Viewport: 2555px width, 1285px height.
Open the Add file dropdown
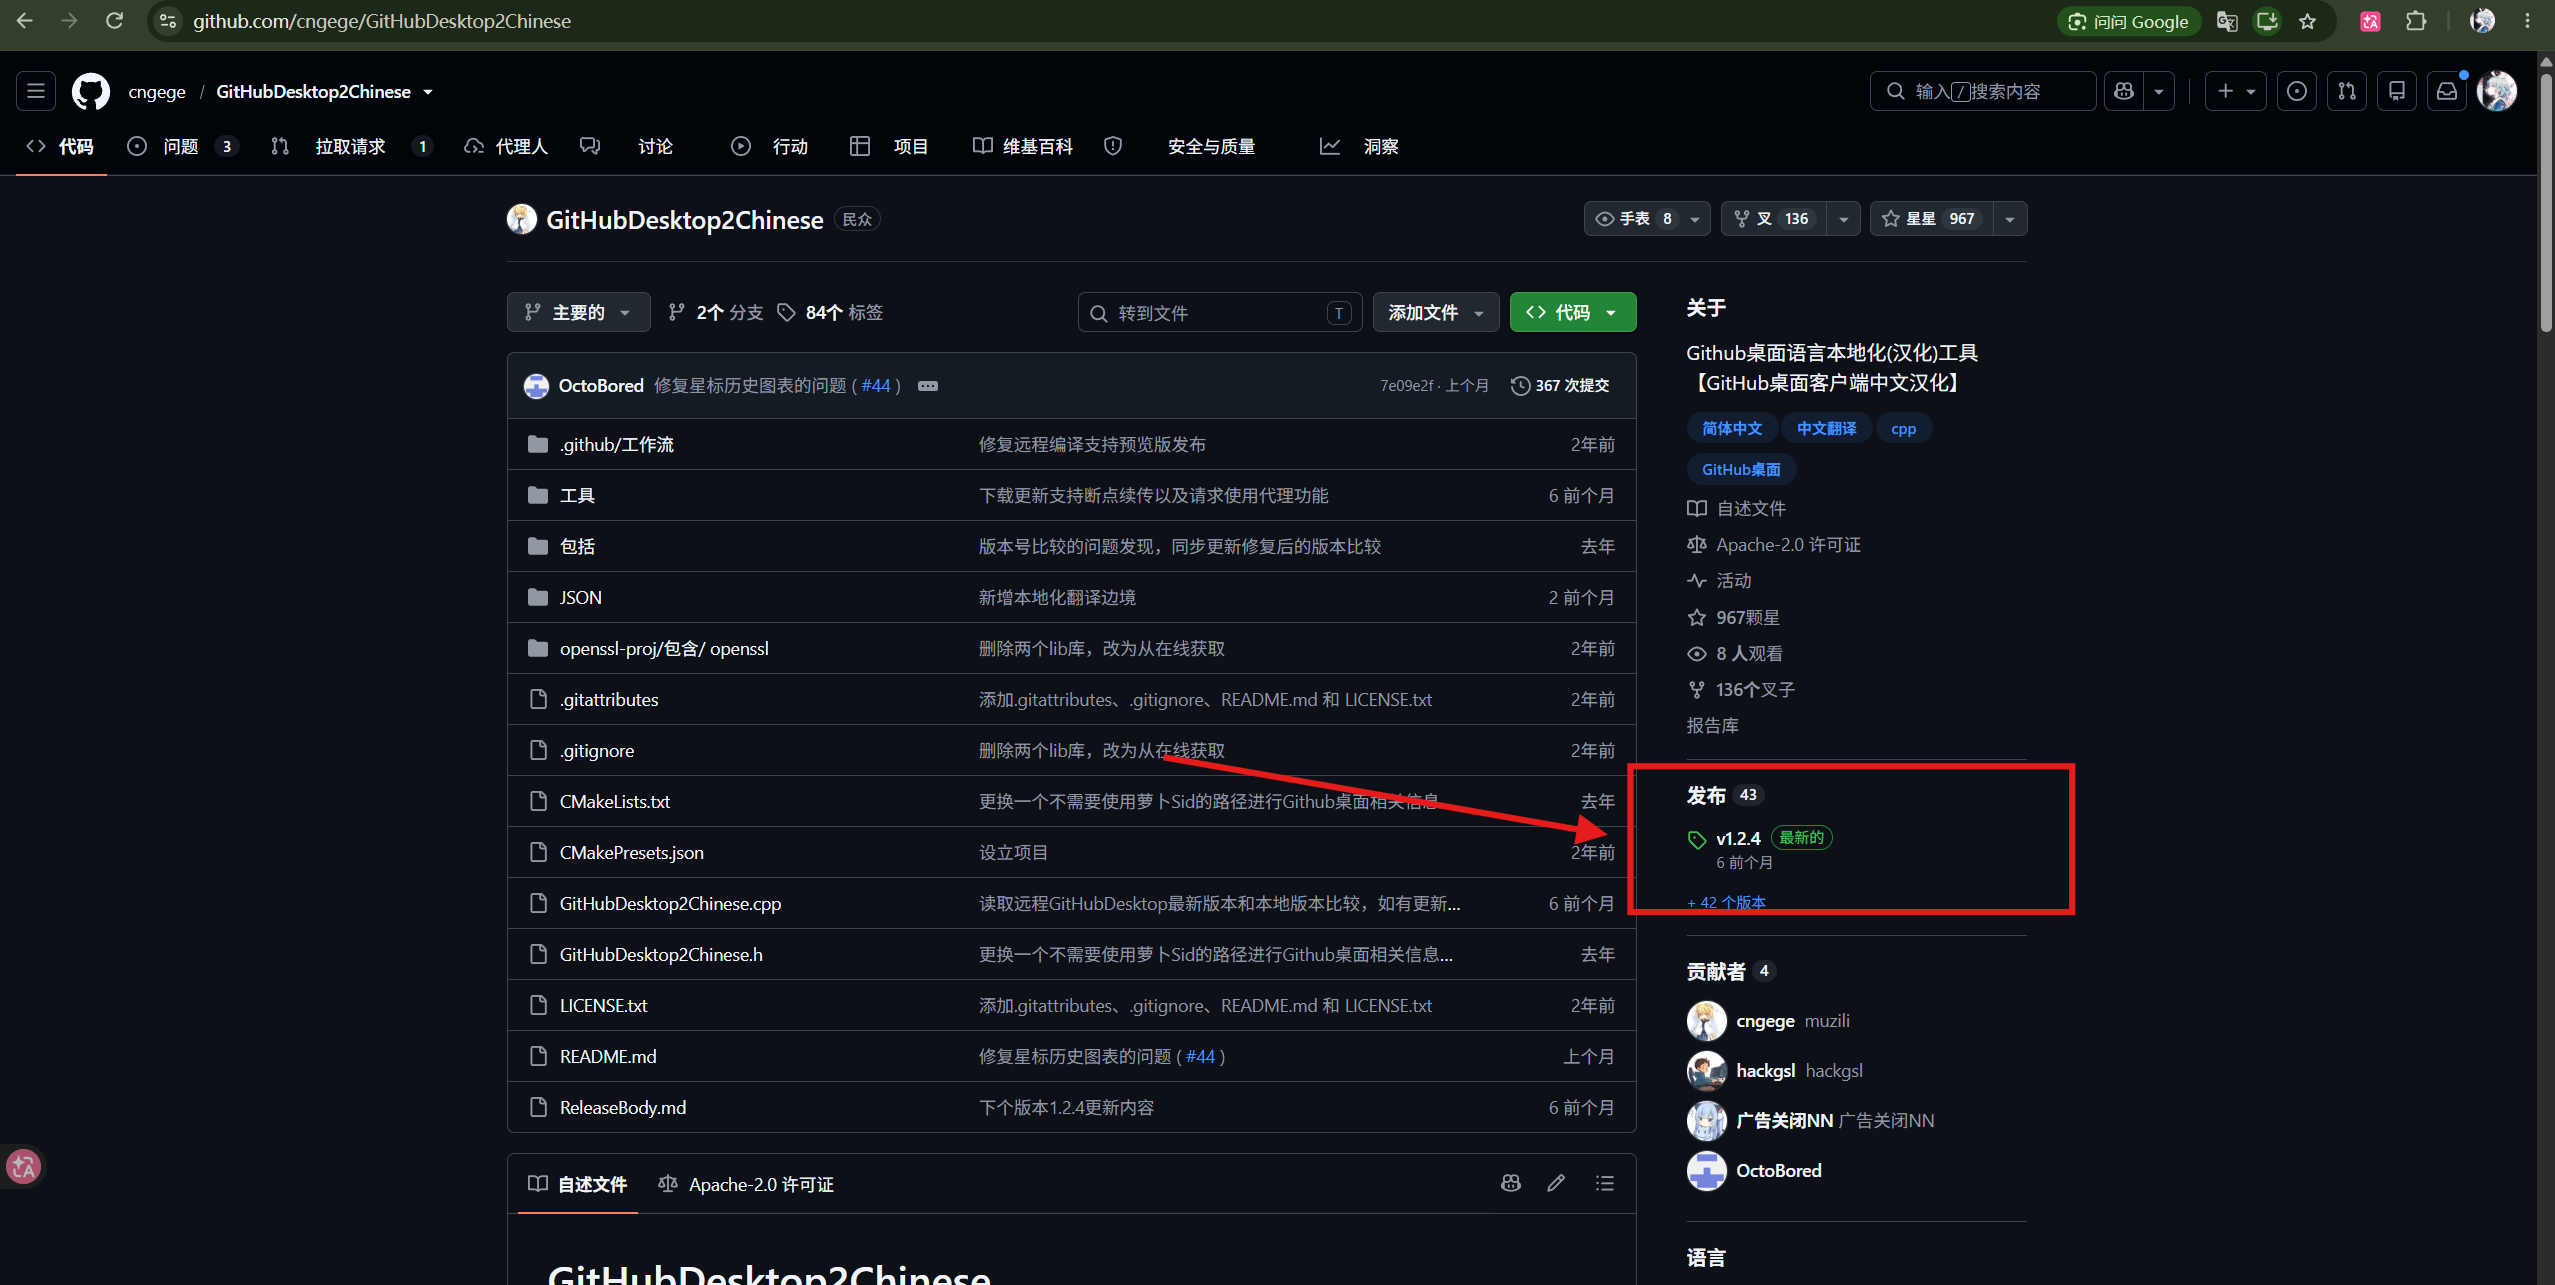tap(1435, 312)
